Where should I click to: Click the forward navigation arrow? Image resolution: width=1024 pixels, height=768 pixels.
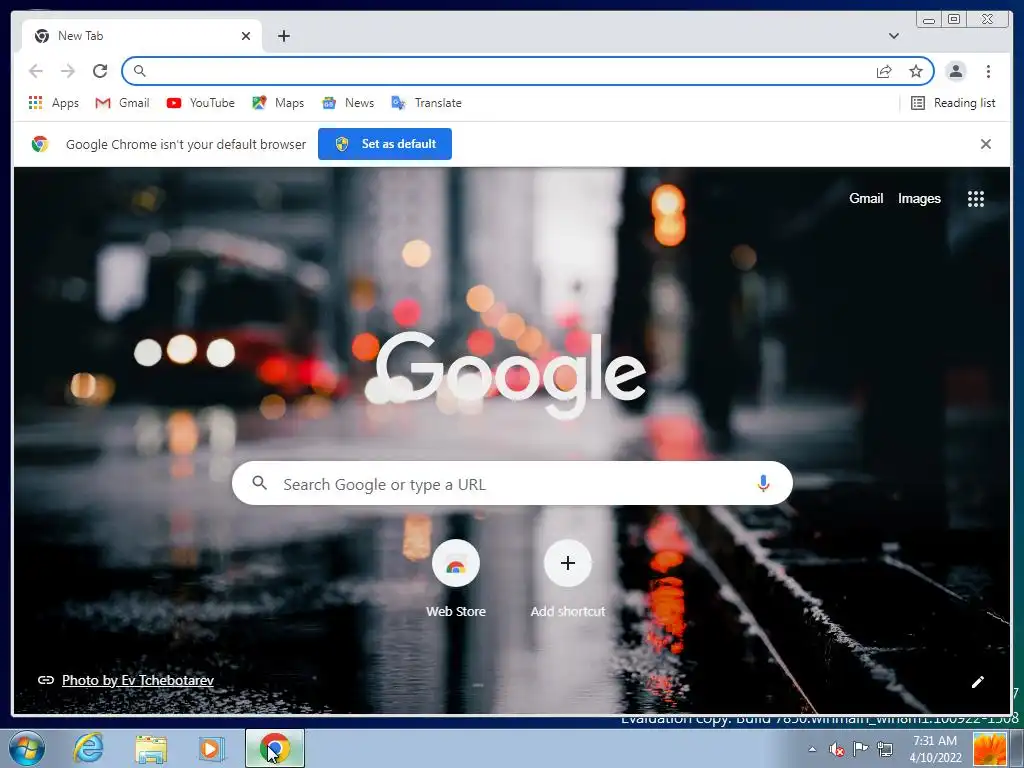click(x=68, y=71)
